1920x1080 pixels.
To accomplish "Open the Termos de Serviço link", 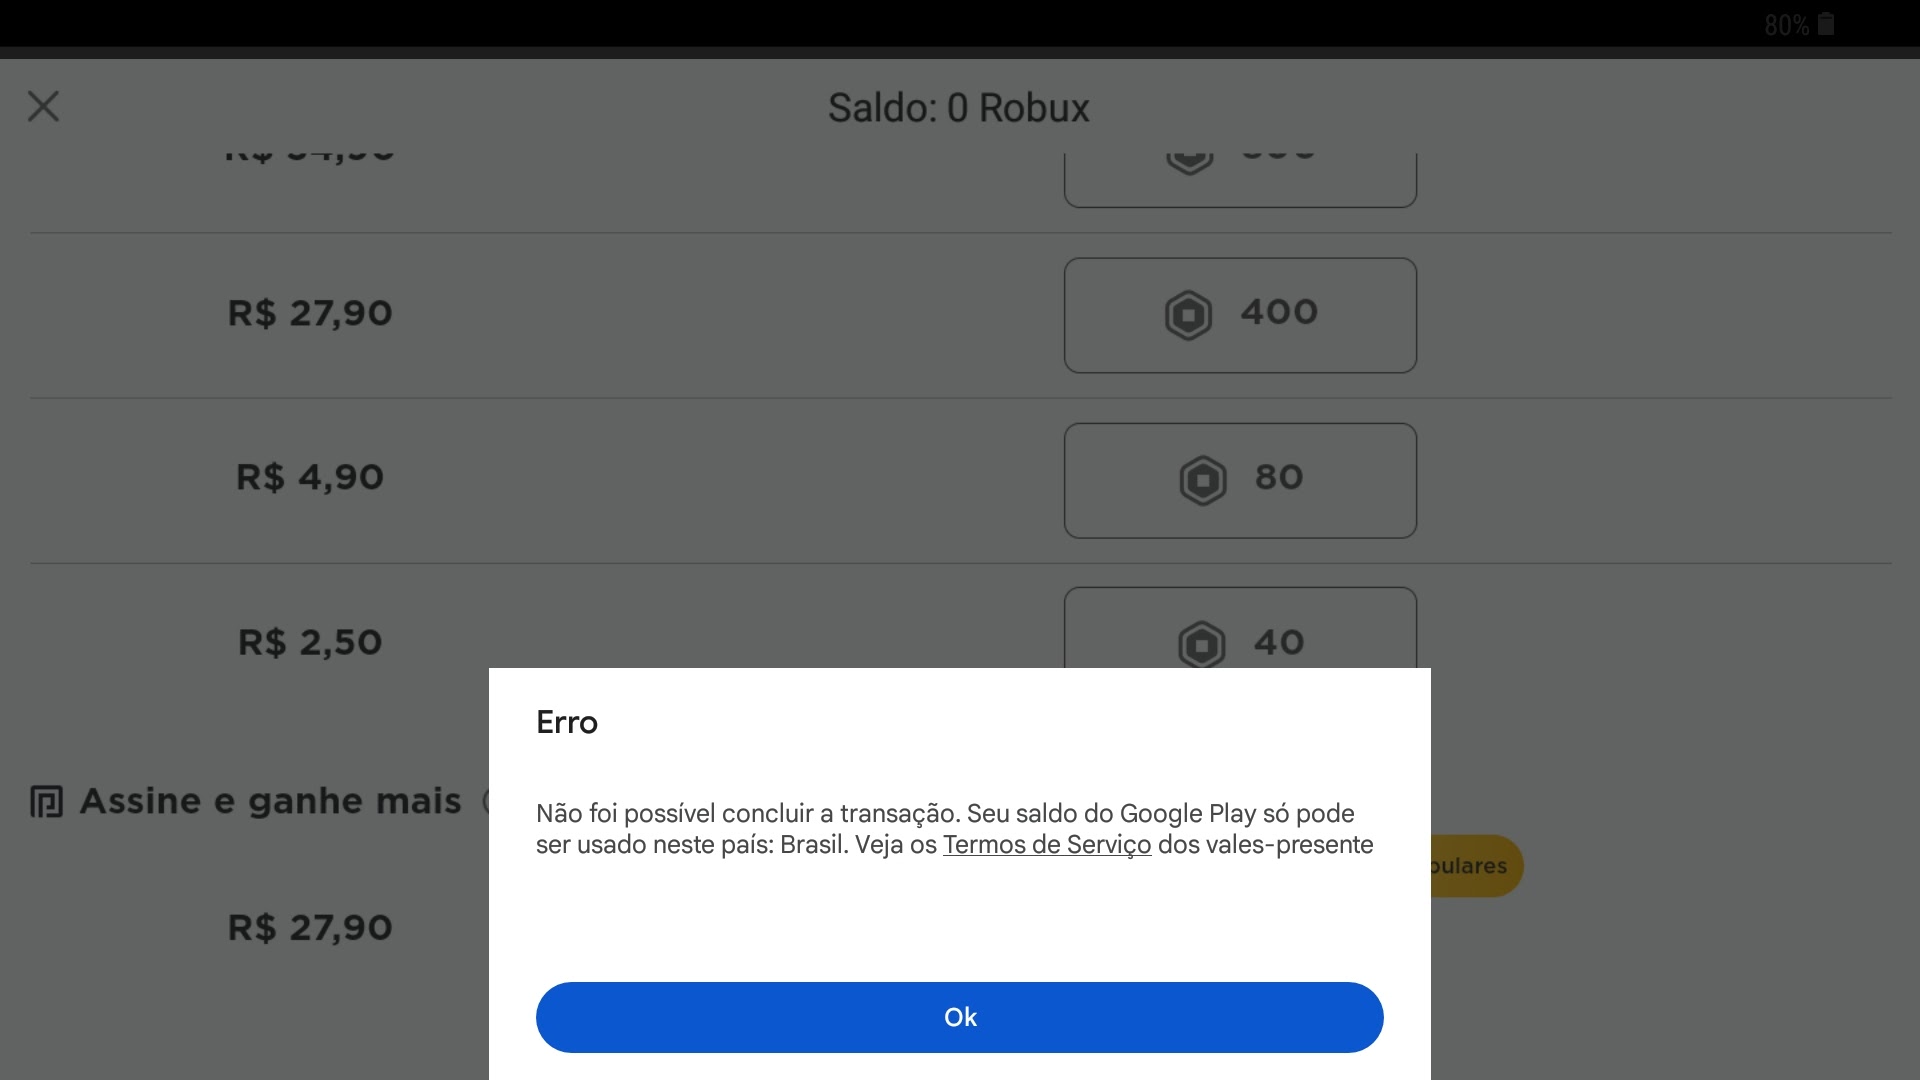I will point(1046,844).
